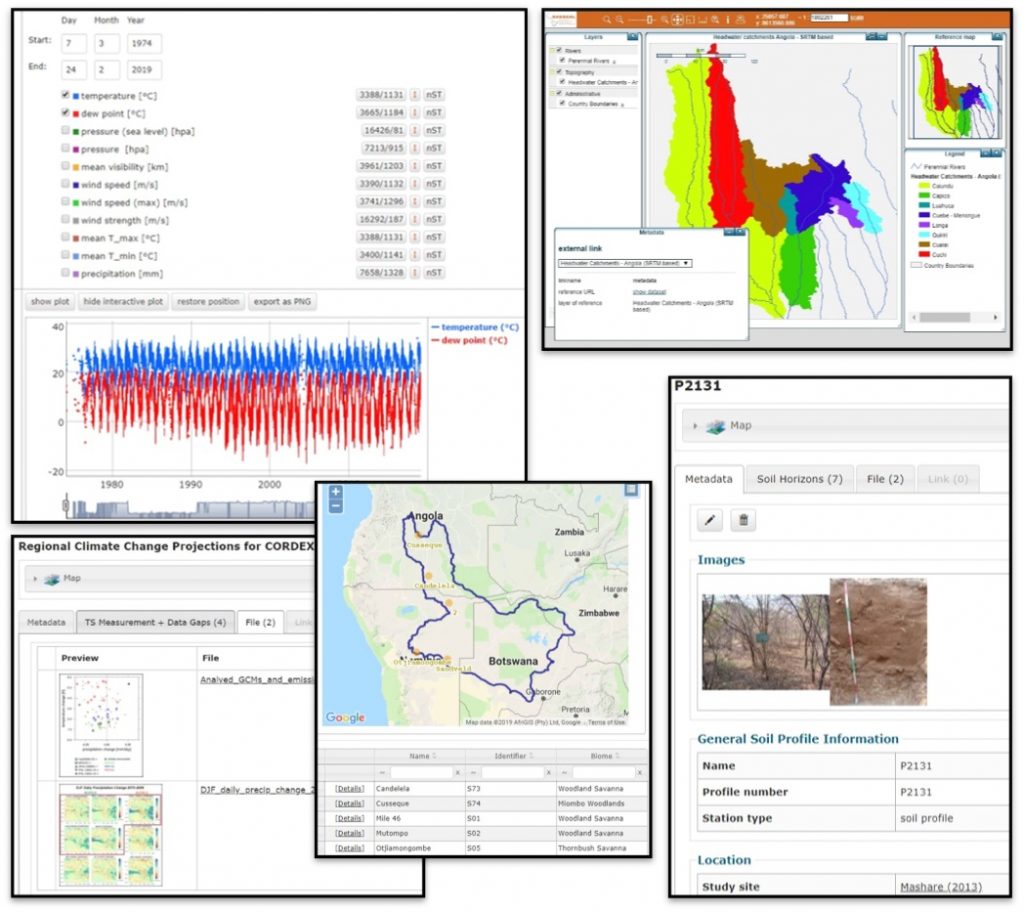Click the trash delete icon for P2131
The width and height of the screenshot is (1024, 912).
click(742, 520)
